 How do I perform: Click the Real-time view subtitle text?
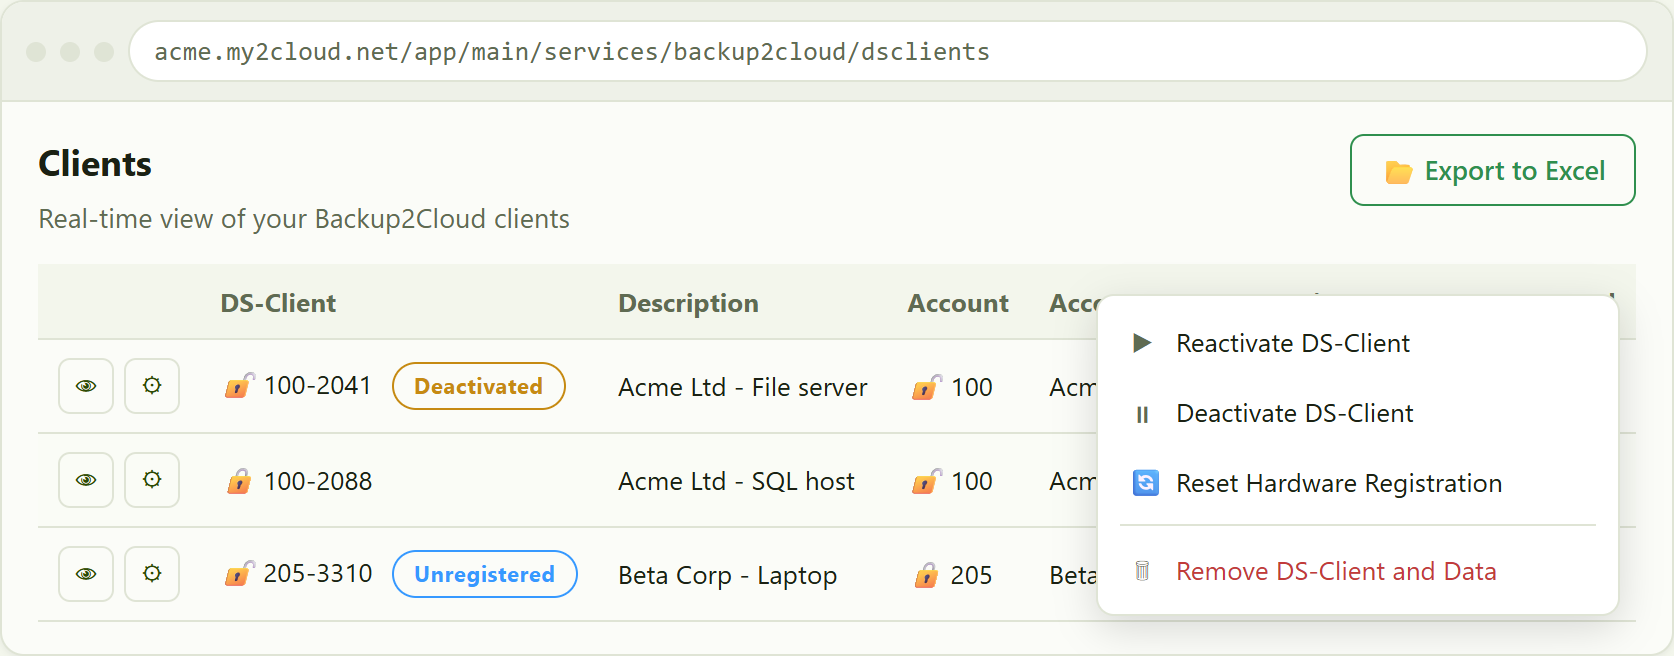point(304,219)
